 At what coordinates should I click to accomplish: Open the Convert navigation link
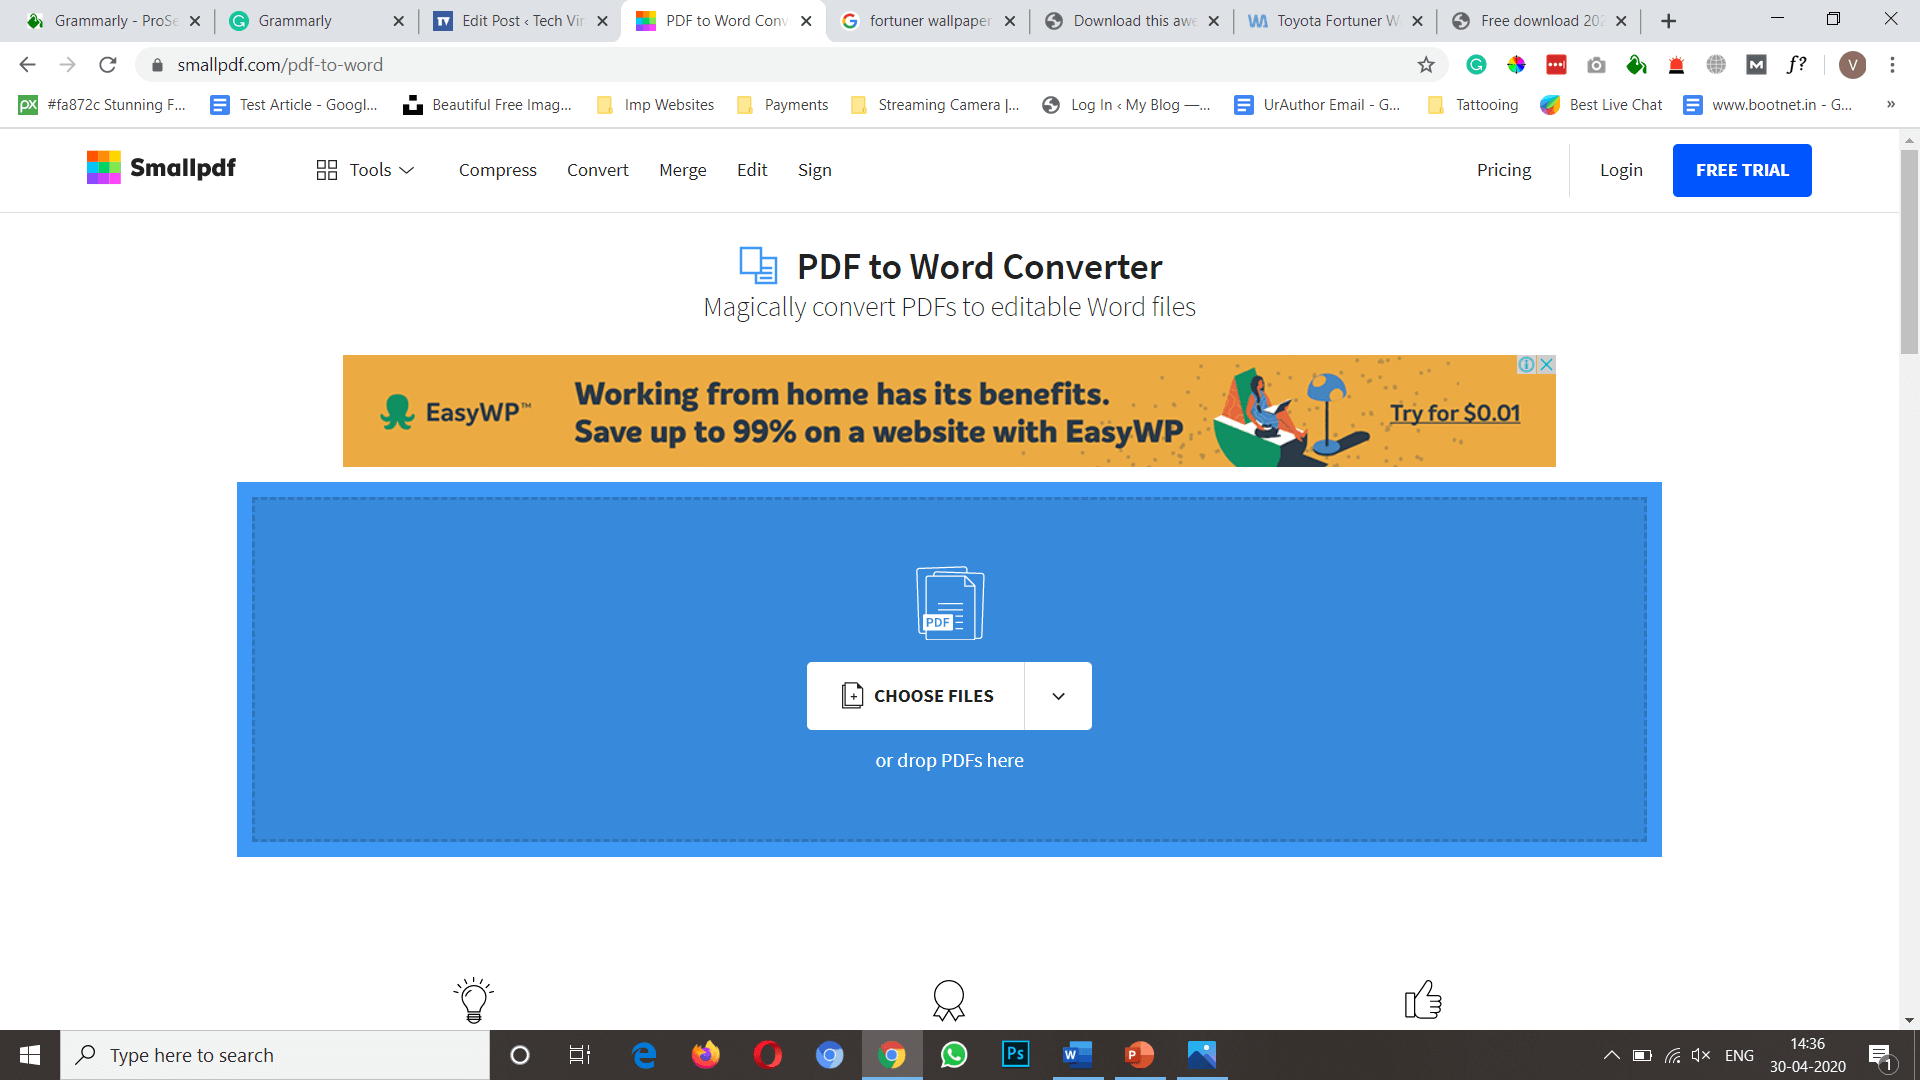pos(597,169)
